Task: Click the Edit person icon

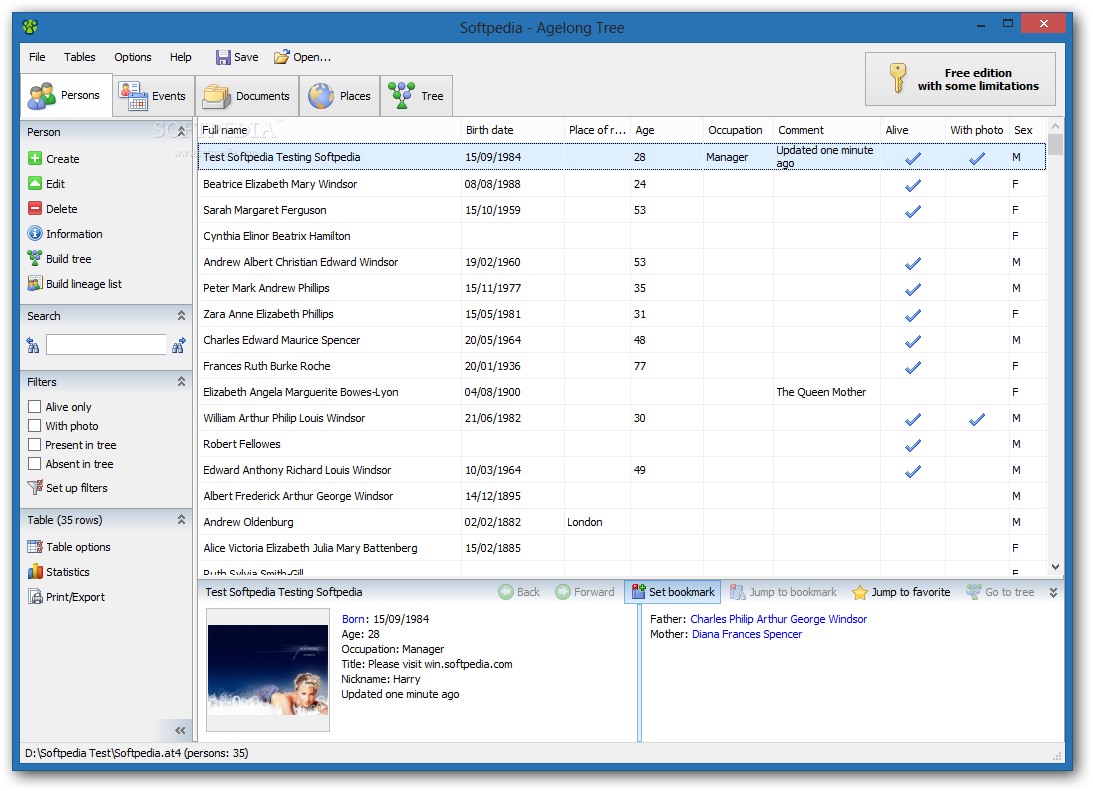Action: (35, 183)
